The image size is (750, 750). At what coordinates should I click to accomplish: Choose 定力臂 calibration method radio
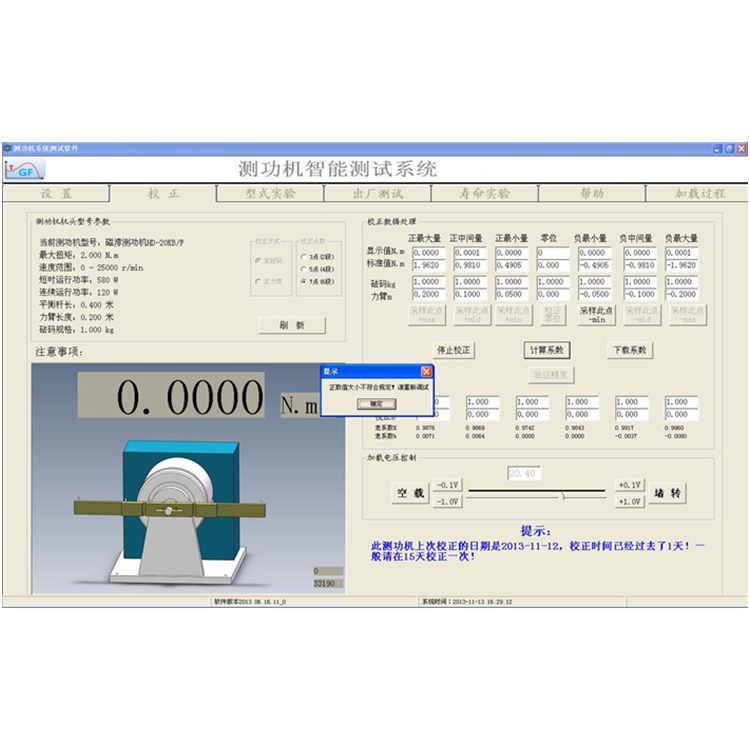(x=258, y=282)
